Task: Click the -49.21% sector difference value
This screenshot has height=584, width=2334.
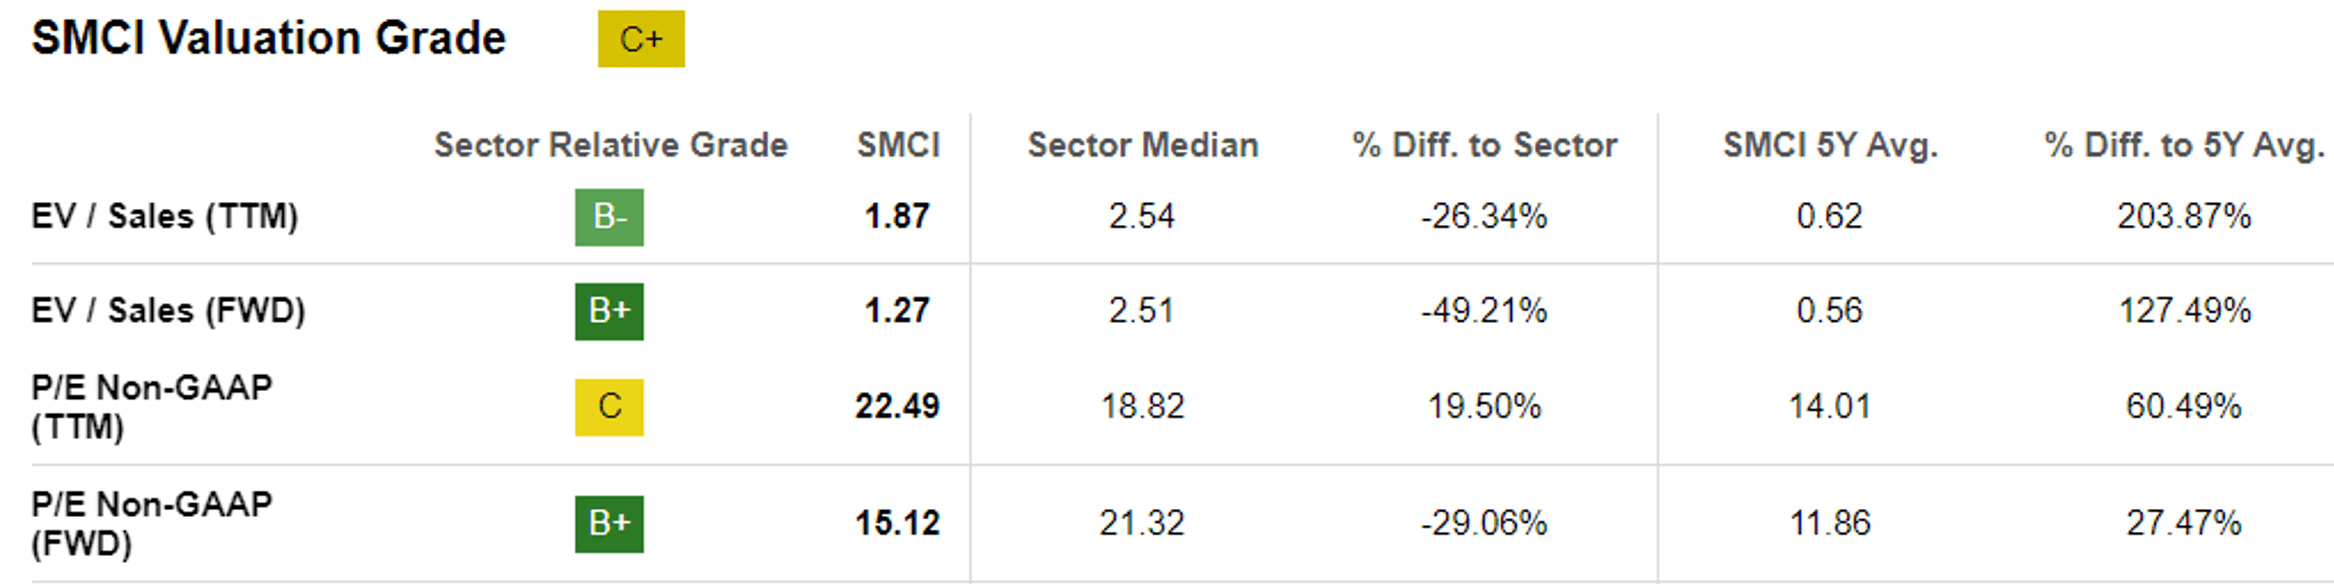Action: [1484, 311]
